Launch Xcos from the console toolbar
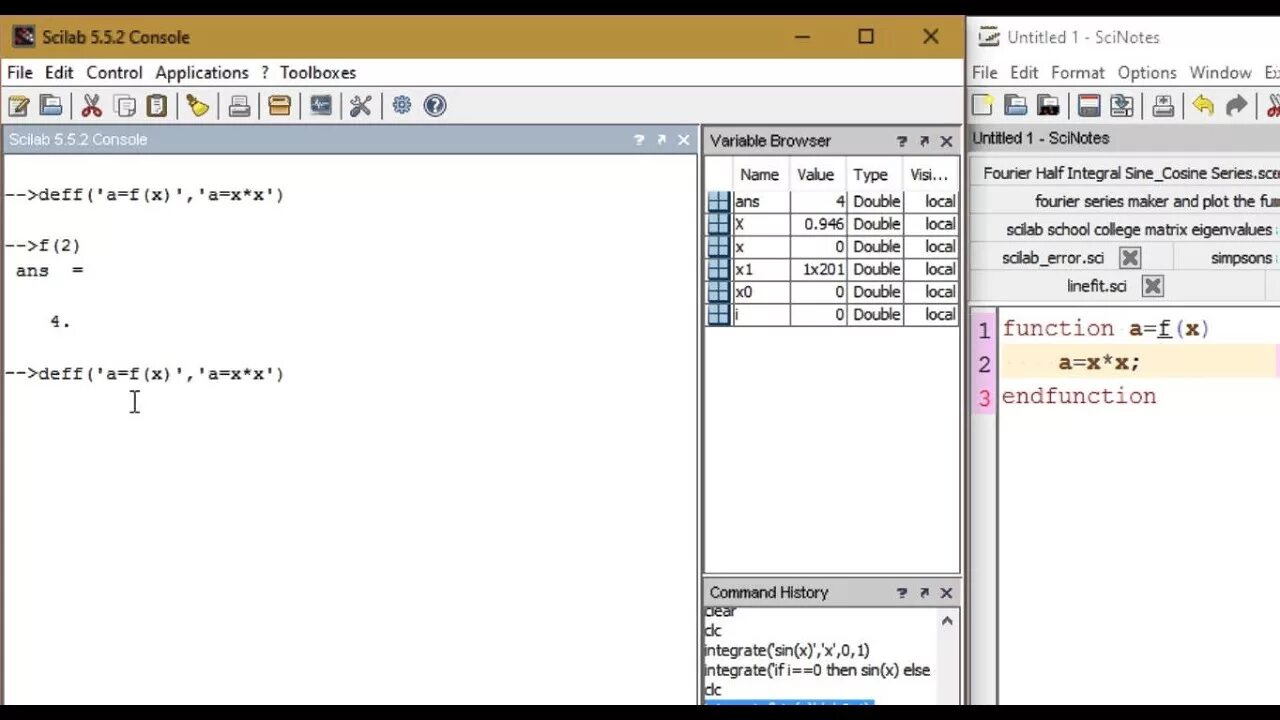Viewport: 1280px width, 720px height. 321,105
